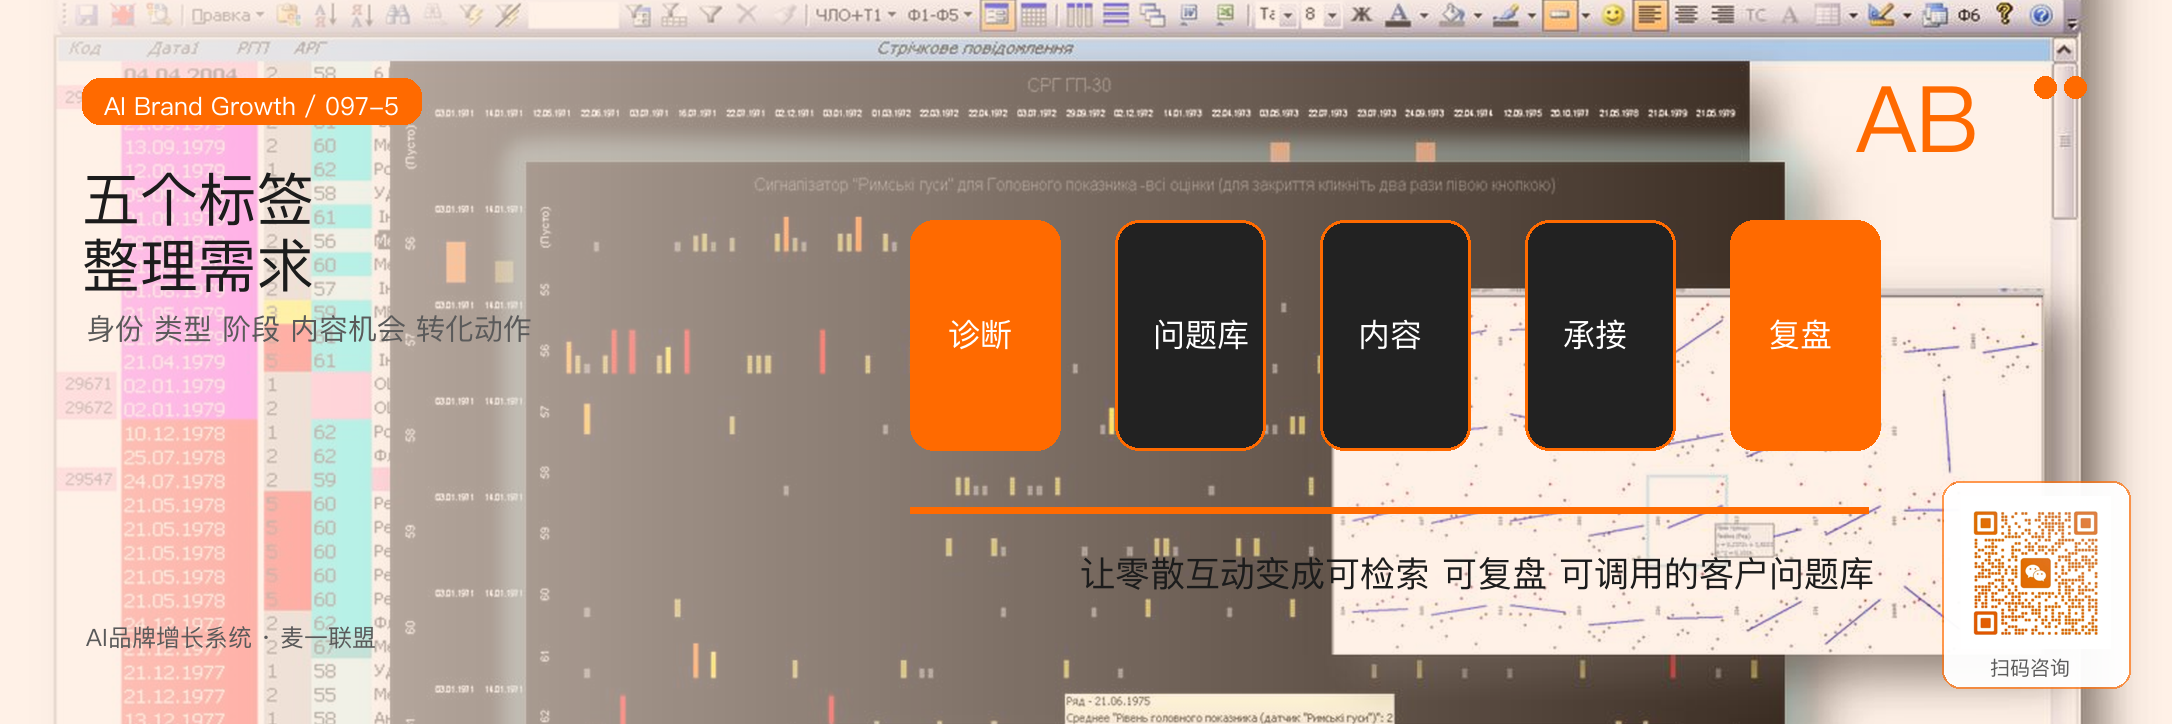Screen dimensions: 2172x724
Task: Click the print preview toolbar icon
Action: point(157,15)
